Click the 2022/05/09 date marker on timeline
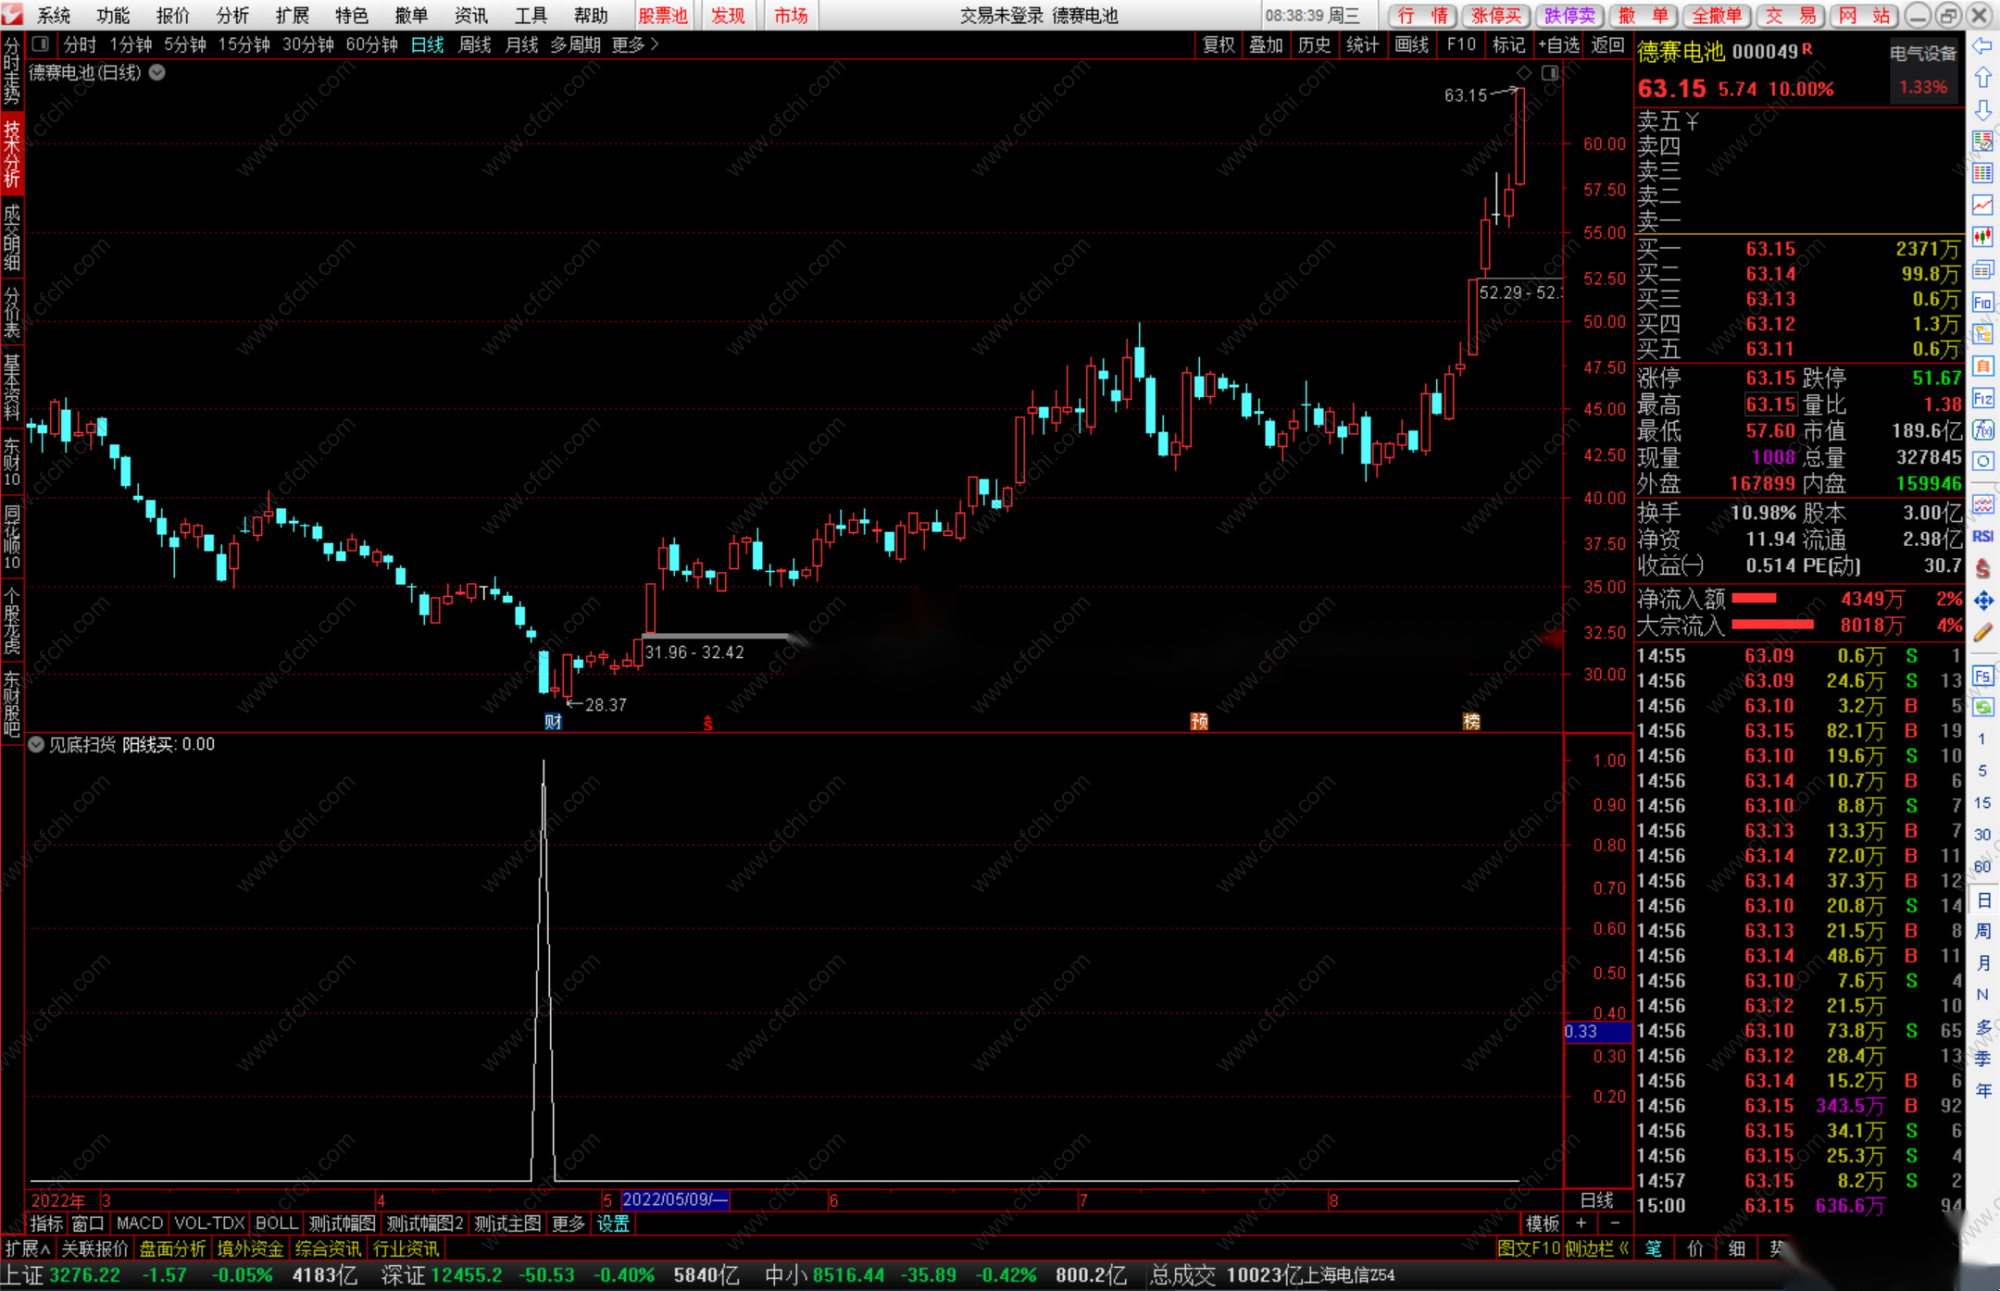Image resolution: width=2000 pixels, height=1291 pixels. click(x=675, y=1200)
